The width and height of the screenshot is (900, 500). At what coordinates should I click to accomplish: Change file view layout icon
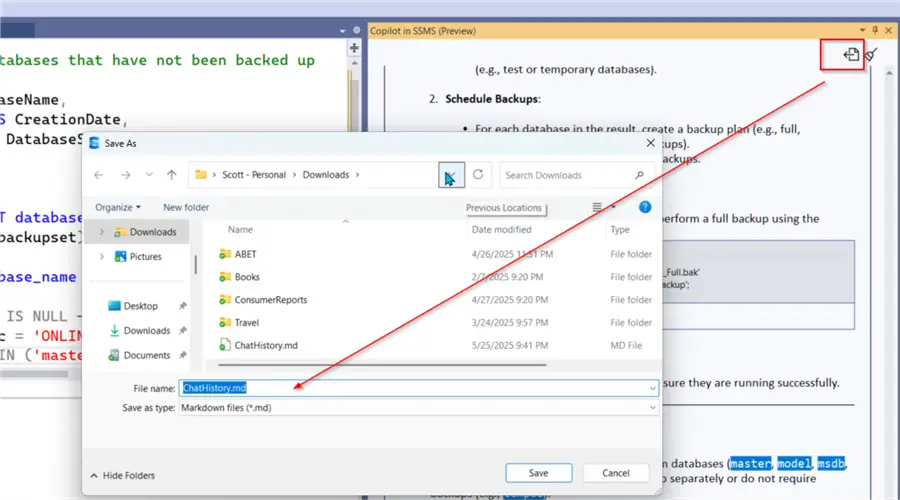(597, 207)
